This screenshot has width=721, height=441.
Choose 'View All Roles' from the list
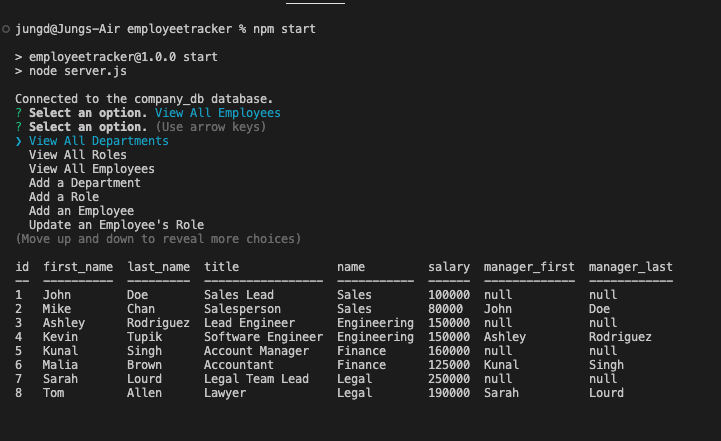click(78, 155)
